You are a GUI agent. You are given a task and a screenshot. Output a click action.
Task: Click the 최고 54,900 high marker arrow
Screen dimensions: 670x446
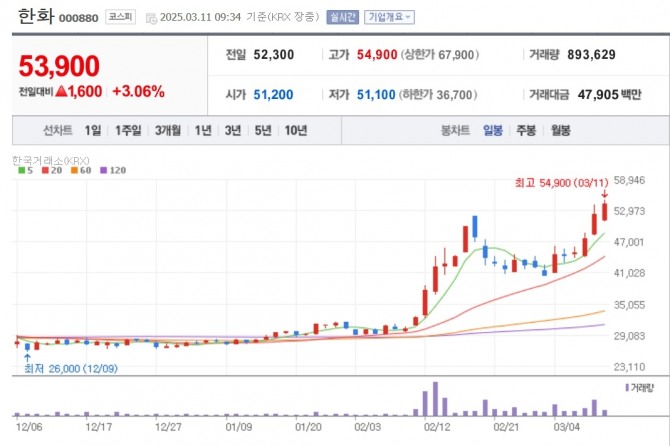(x=605, y=194)
